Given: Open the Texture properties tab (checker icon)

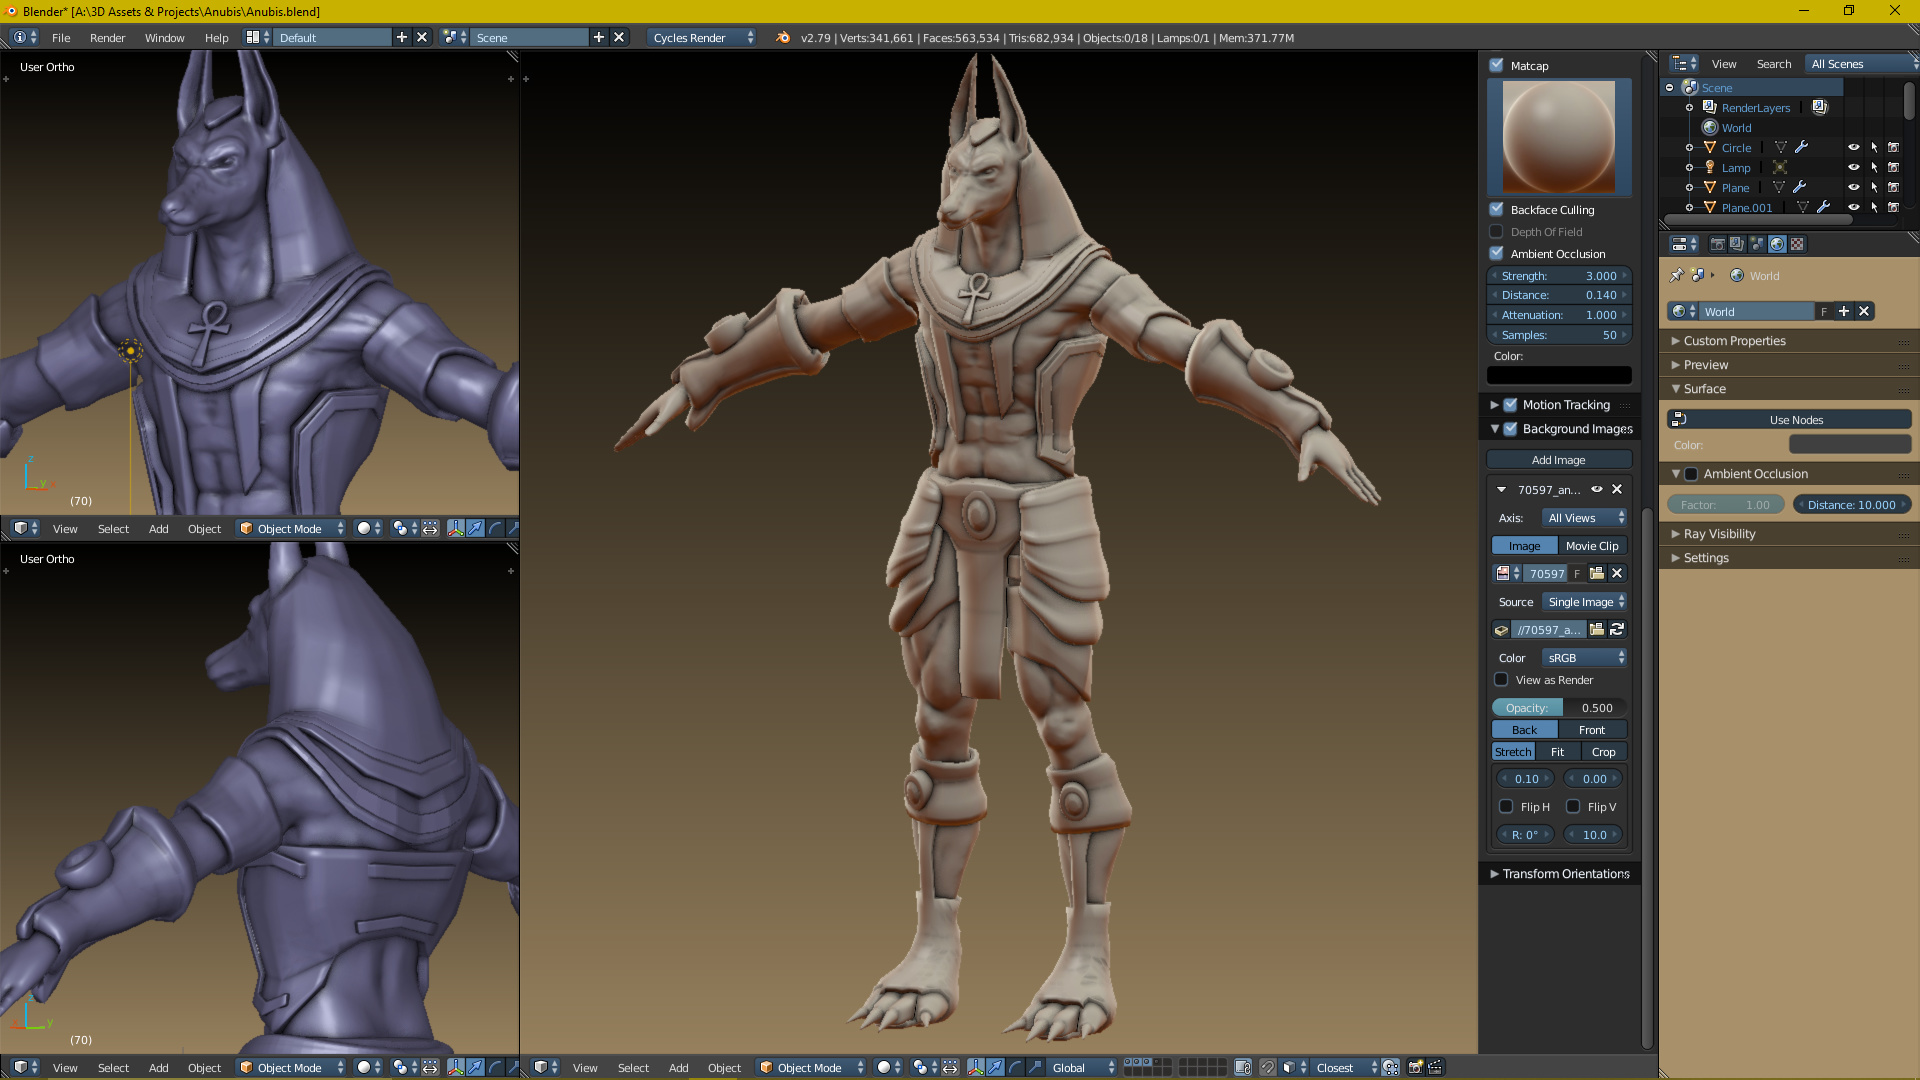Looking at the screenshot, I should pyautogui.click(x=1797, y=244).
